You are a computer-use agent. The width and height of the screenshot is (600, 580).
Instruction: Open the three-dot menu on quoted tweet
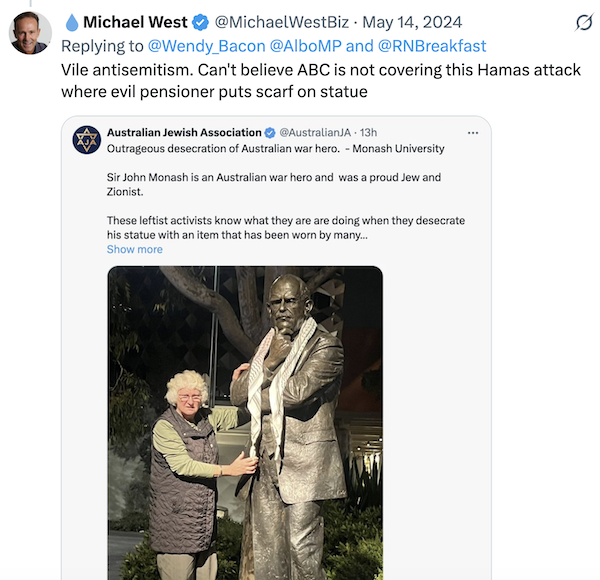[473, 133]
